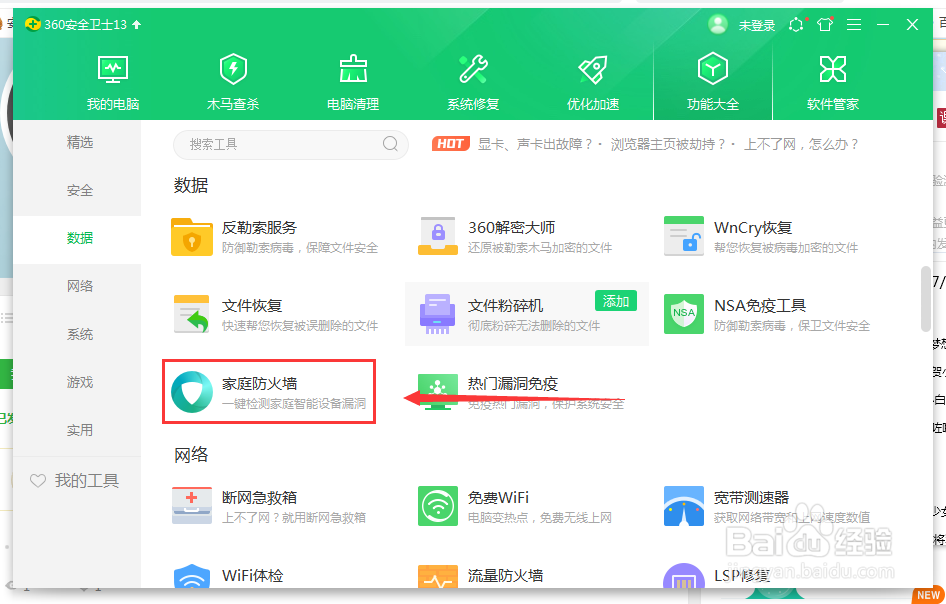Open 热门漏洞免疫 monitor icon
Screen dimensions: 946x604
[438, 392]
